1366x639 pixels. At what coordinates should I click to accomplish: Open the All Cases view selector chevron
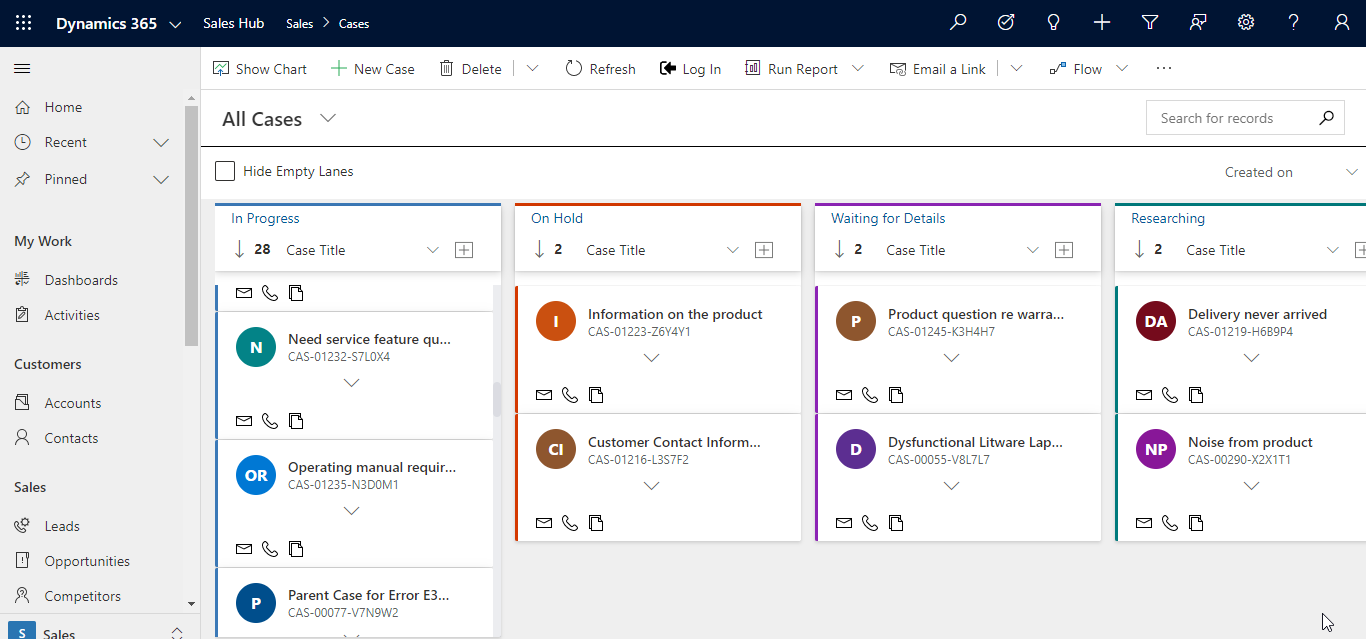327,118
